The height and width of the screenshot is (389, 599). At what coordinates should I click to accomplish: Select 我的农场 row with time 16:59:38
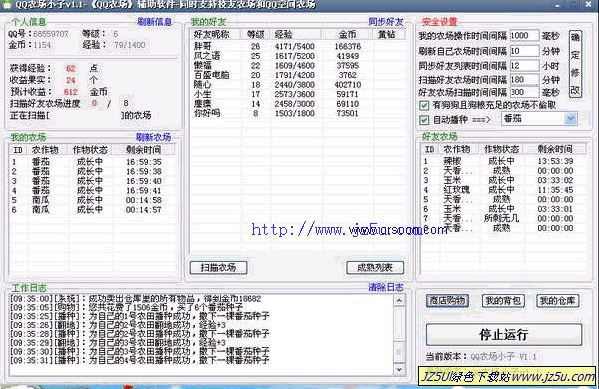click(92, 172)
